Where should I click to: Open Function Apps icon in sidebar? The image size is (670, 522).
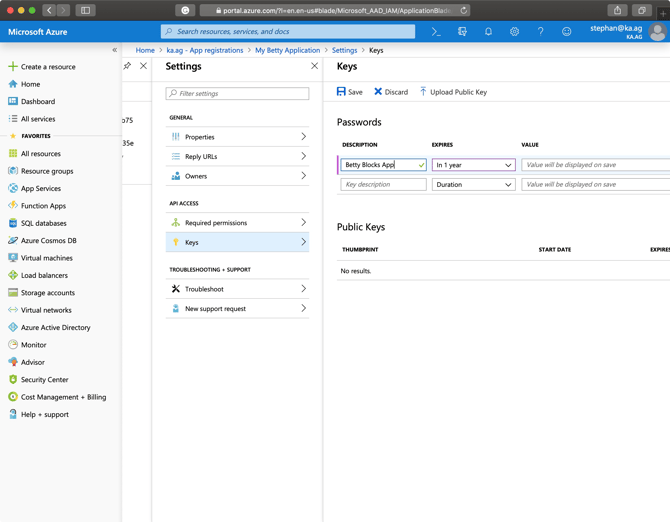13,205
